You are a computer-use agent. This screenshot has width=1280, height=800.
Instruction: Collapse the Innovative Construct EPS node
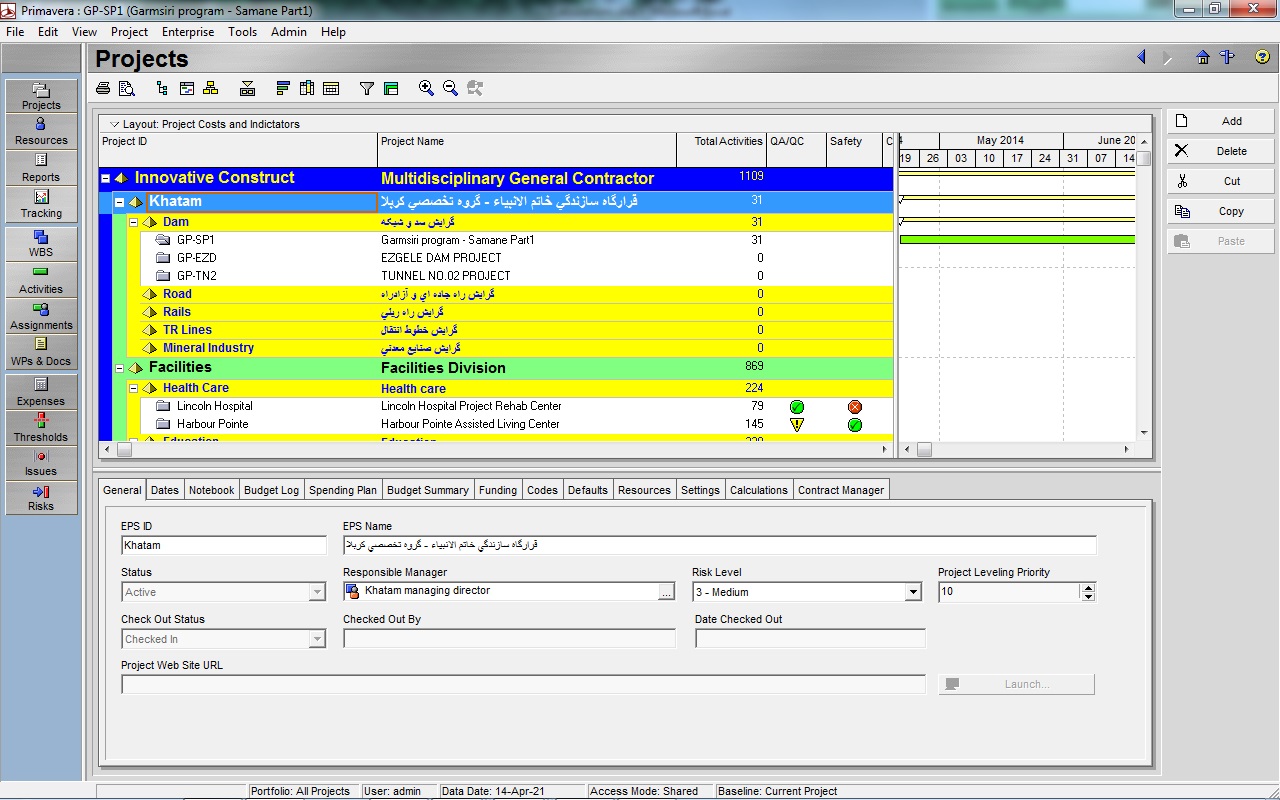(x=105, y=179)
